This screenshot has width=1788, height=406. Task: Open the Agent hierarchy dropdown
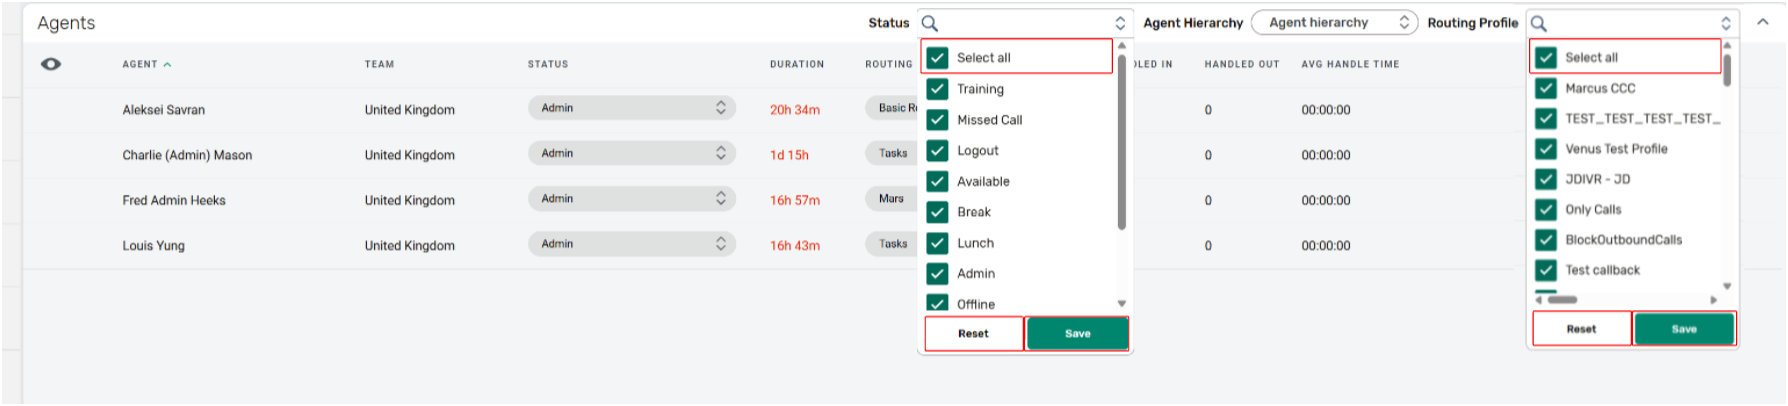click(x=1333, y=23)
